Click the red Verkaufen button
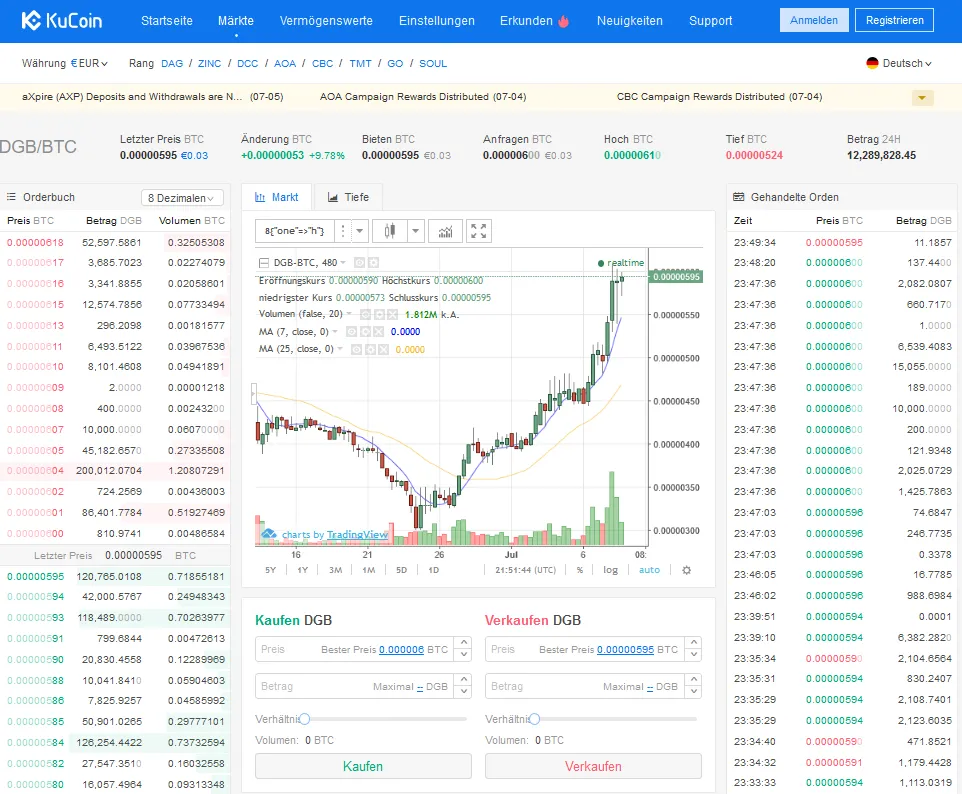Viewport: 962px width, 794px height. point(593,766)
